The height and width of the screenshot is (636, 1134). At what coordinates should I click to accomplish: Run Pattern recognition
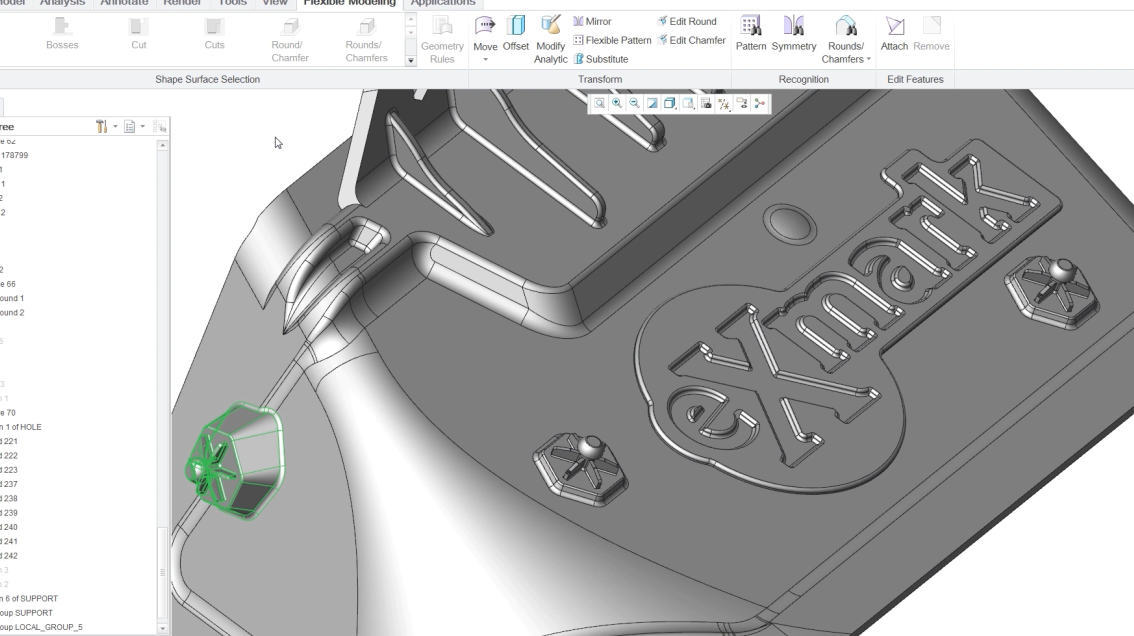point(751,34)
